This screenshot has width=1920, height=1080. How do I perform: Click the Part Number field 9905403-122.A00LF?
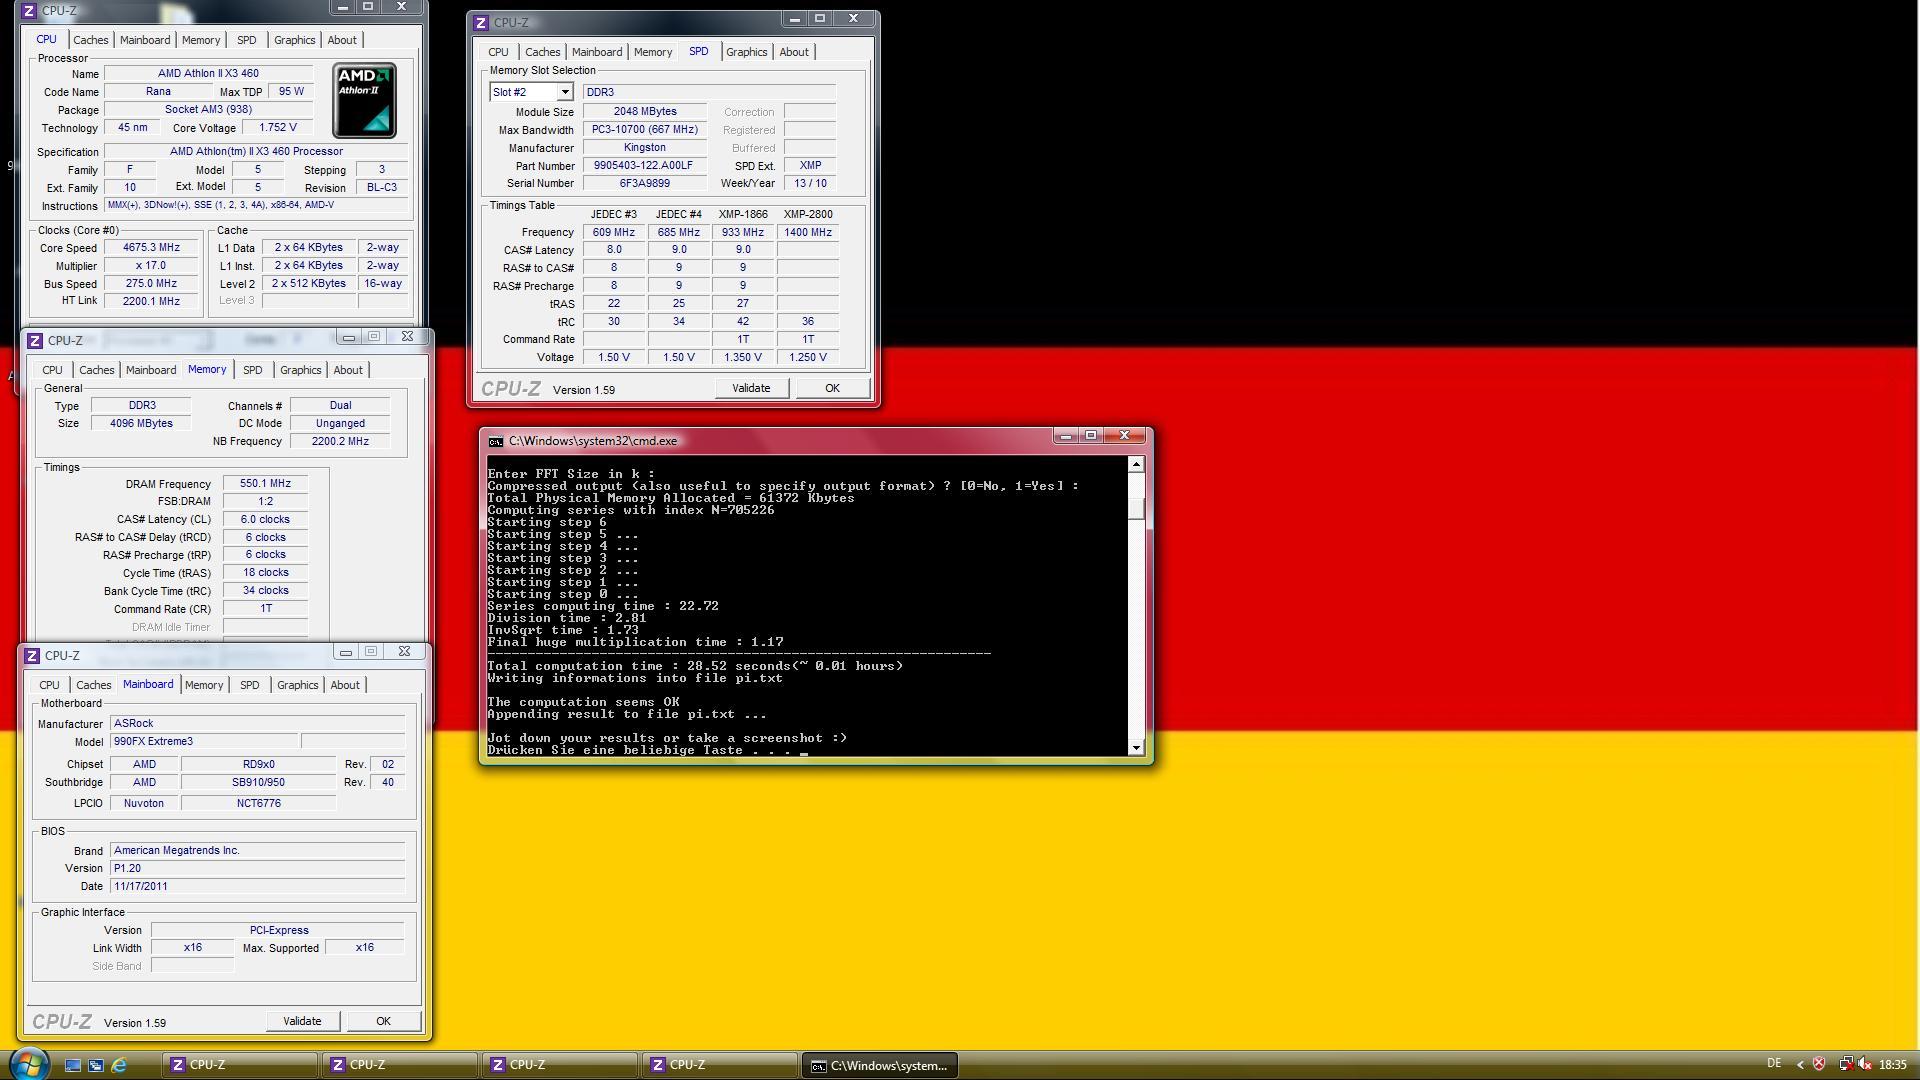[644, 166]
